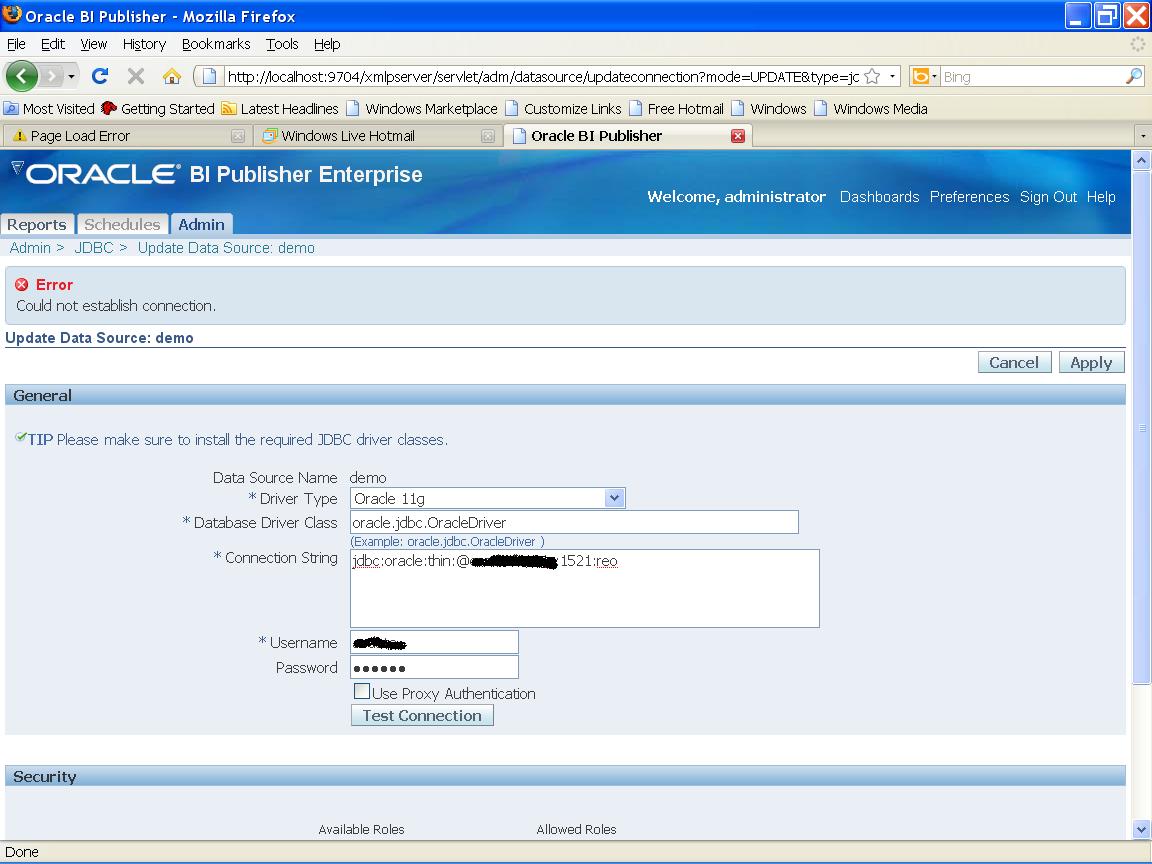The height and width of the screenshot is (864, 1152).
Task: Click the Oracle logo in the header
Action: tap(103, 173)
